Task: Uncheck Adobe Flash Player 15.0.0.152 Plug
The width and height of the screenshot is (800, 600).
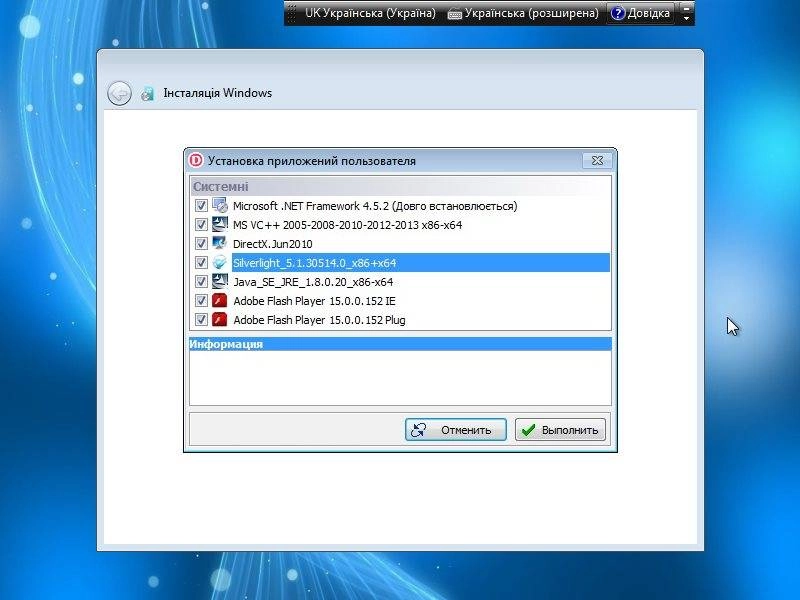Action: click(x=201, y=319)
